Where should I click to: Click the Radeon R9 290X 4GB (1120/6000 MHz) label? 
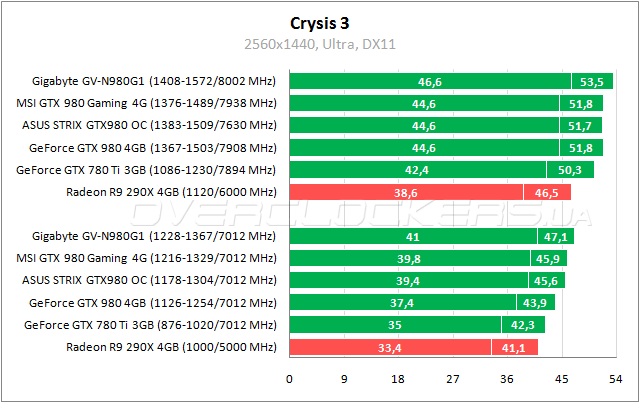pyautogui.click(x=171, y=191)
